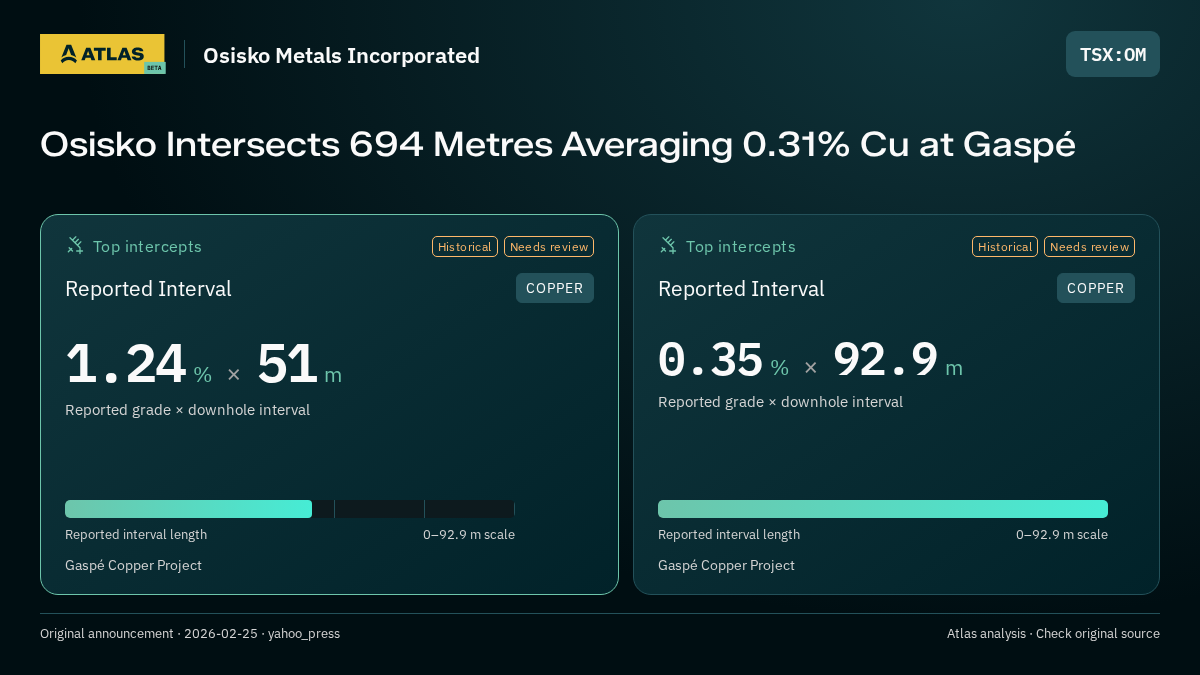Click the 1.24 grade value

pyautogui.click(x=126, y=364)
